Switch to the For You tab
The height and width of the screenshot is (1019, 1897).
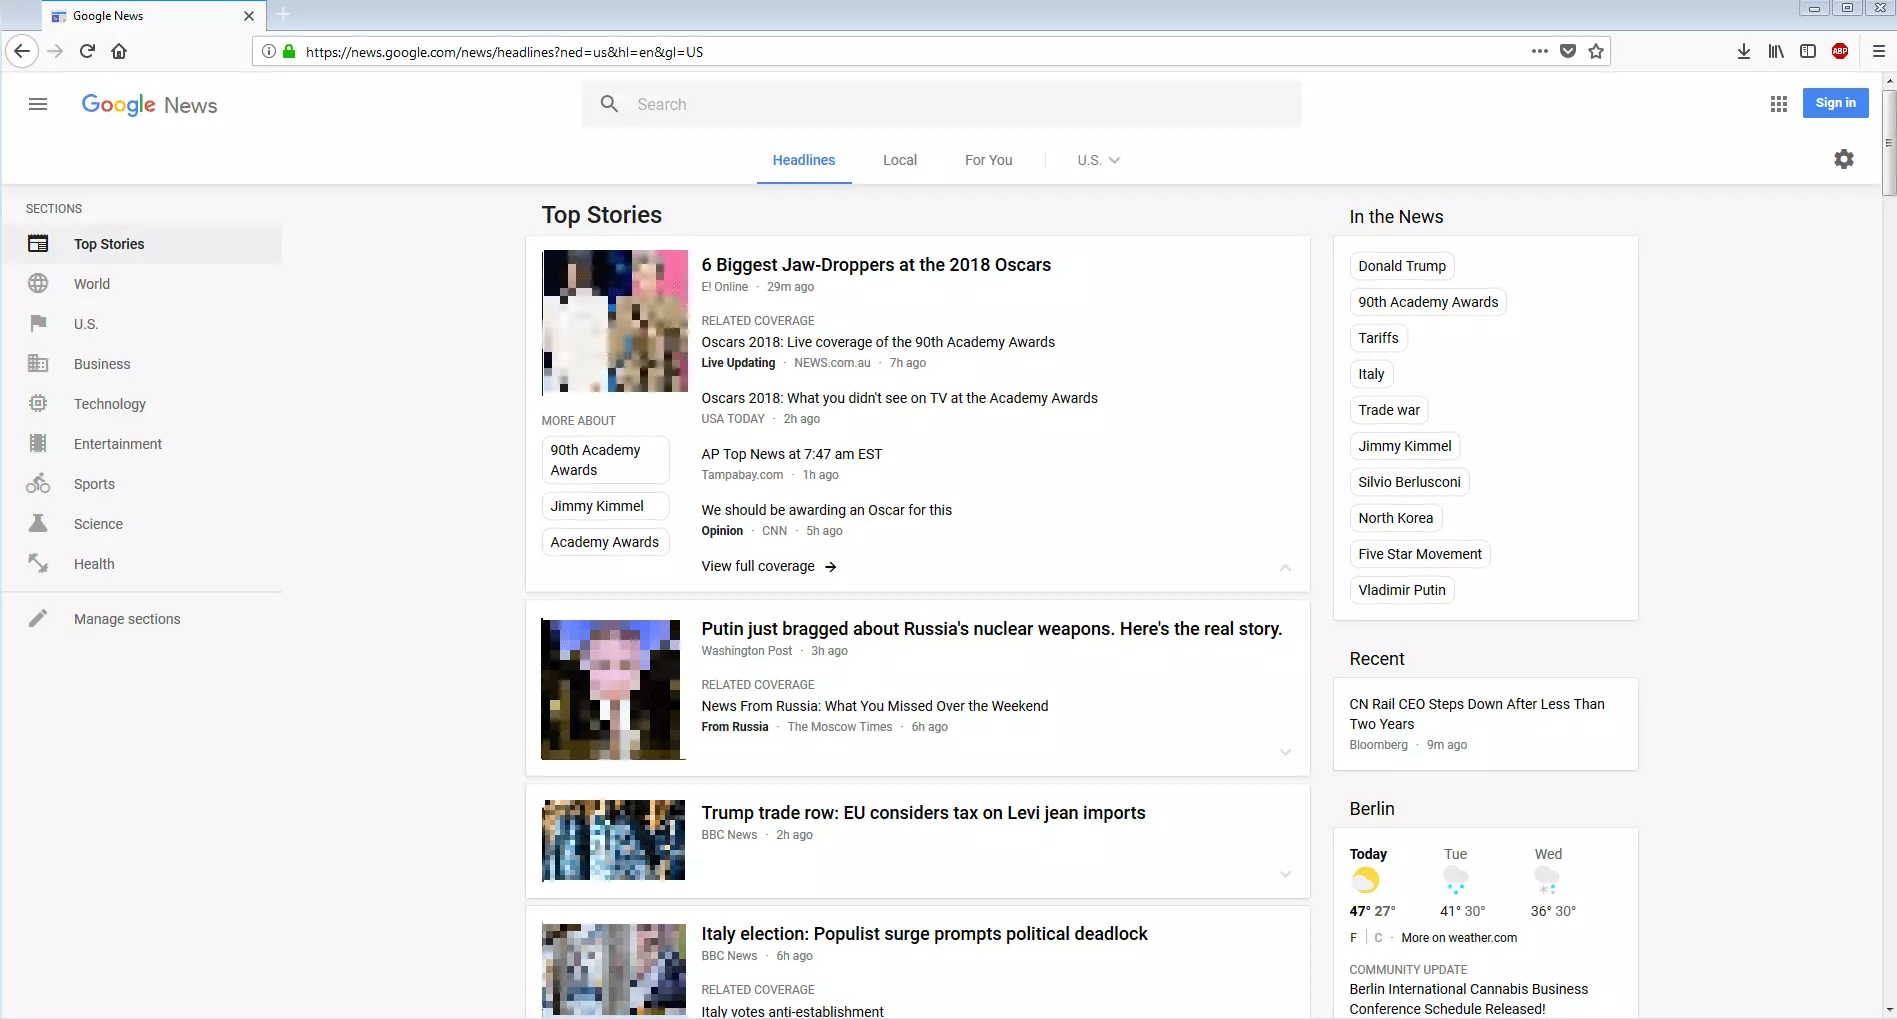click(988, 160)
